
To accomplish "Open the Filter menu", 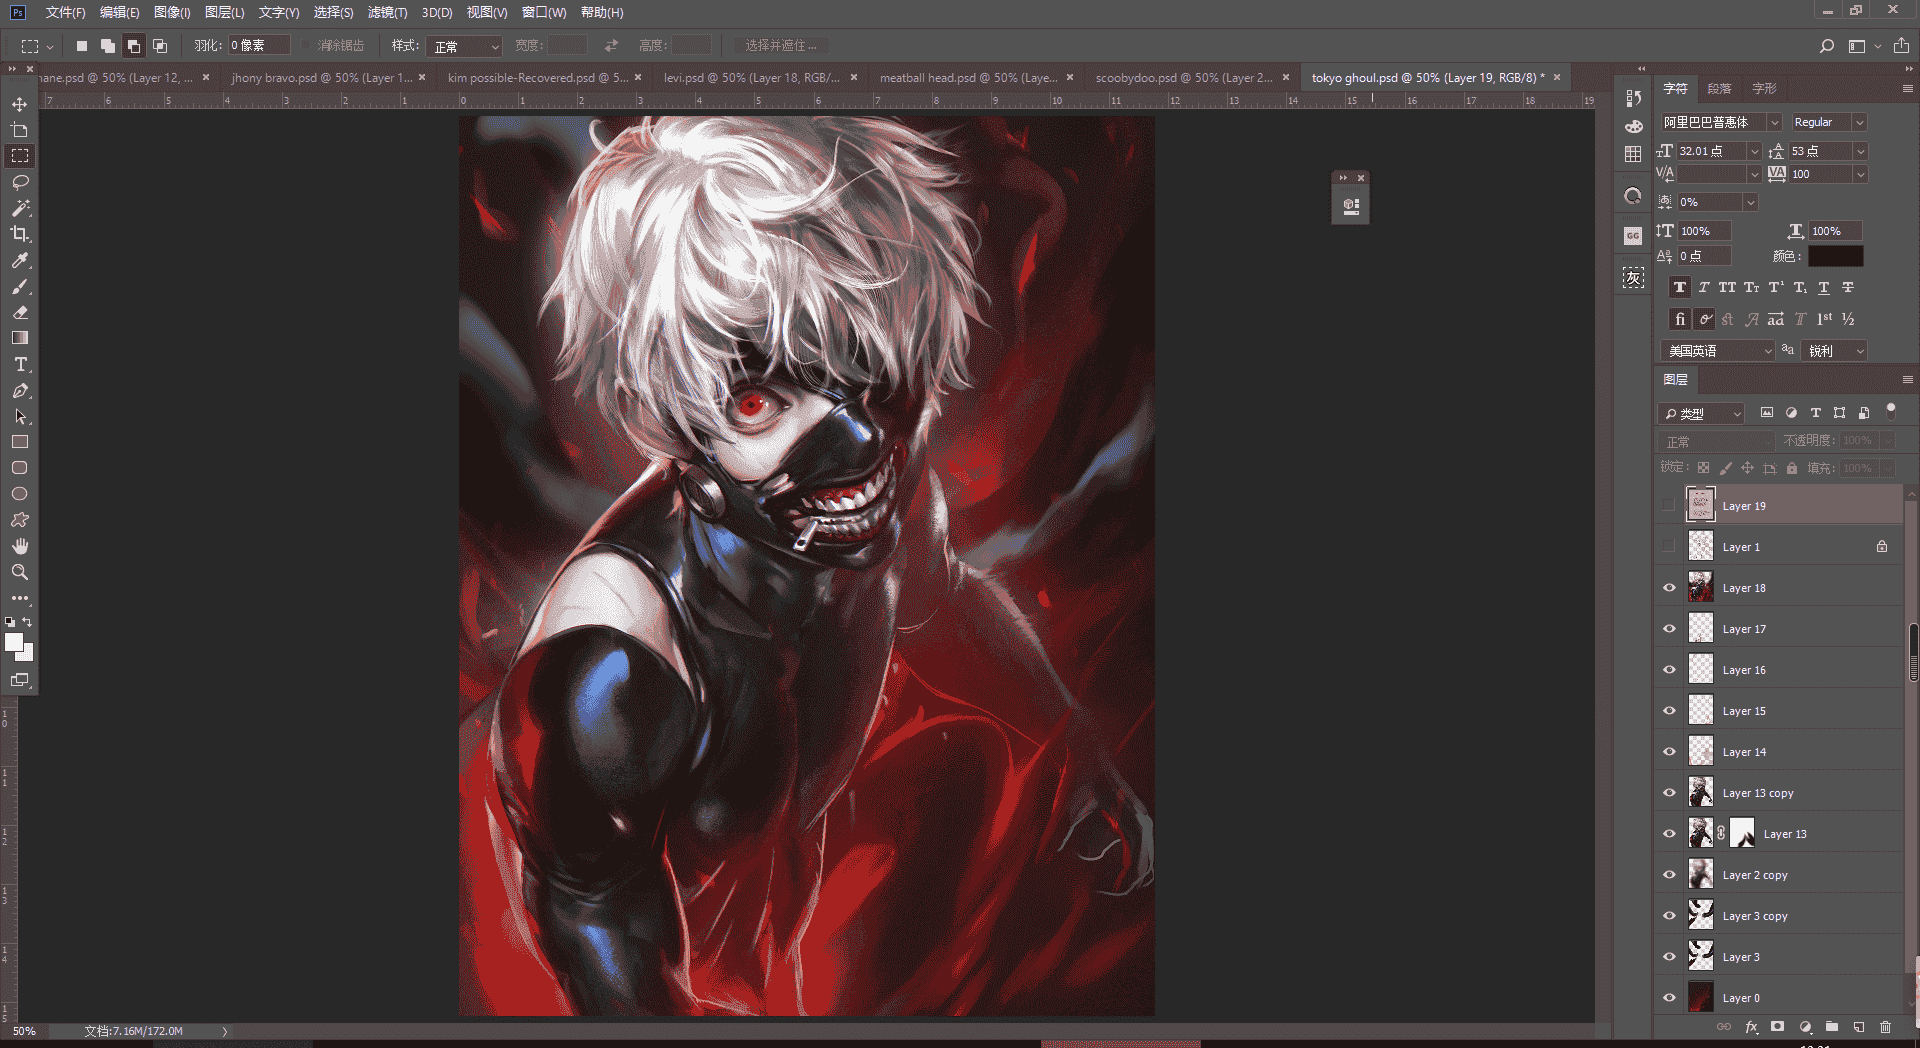I will pos(387,12).
